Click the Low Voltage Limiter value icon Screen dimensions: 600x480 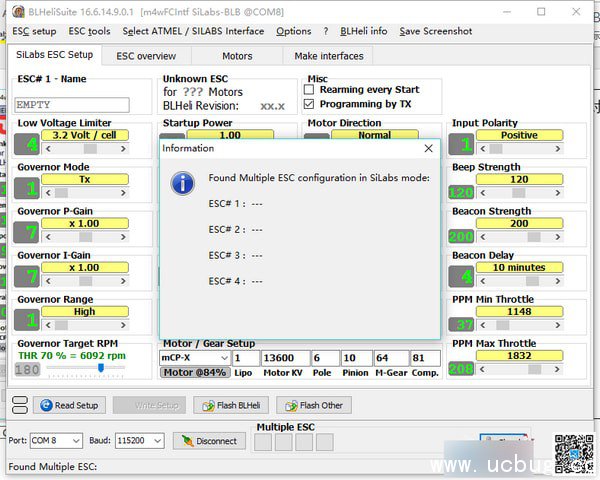27,142
